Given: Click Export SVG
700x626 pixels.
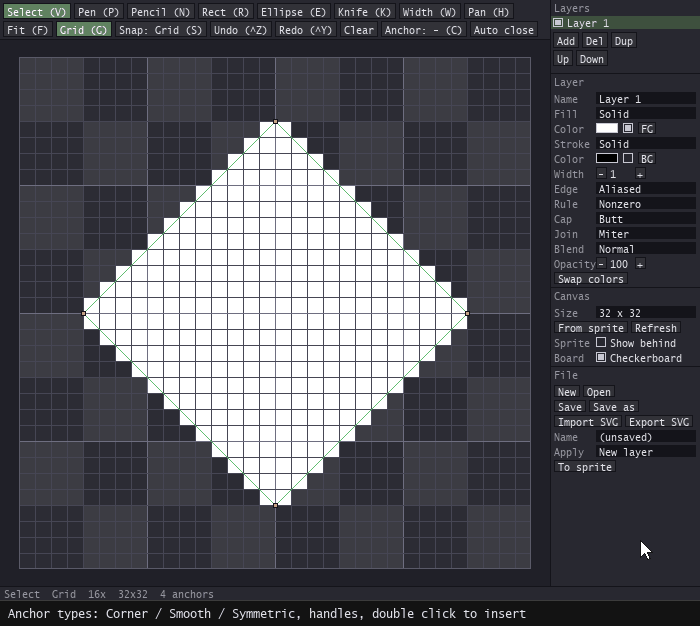Looking at the screenshot, I should (659, 422).
